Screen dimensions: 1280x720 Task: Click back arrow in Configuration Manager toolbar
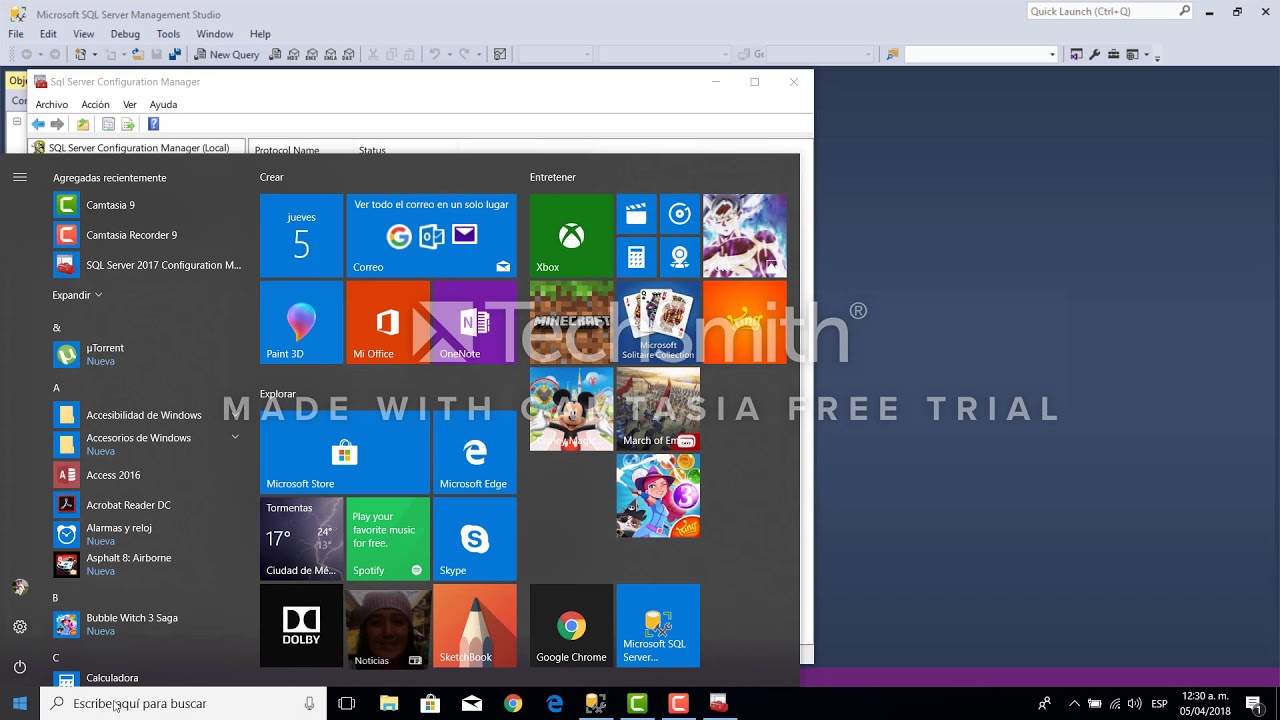pos(38,124)
